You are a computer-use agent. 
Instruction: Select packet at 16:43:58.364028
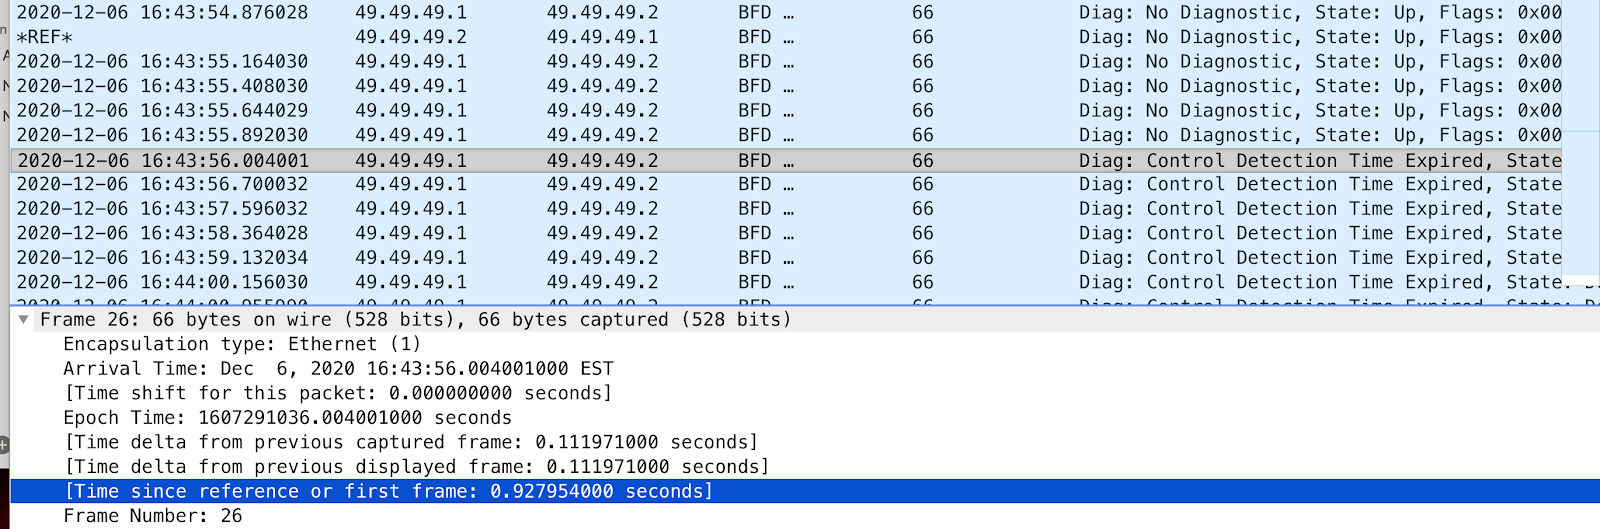point(786,233)
